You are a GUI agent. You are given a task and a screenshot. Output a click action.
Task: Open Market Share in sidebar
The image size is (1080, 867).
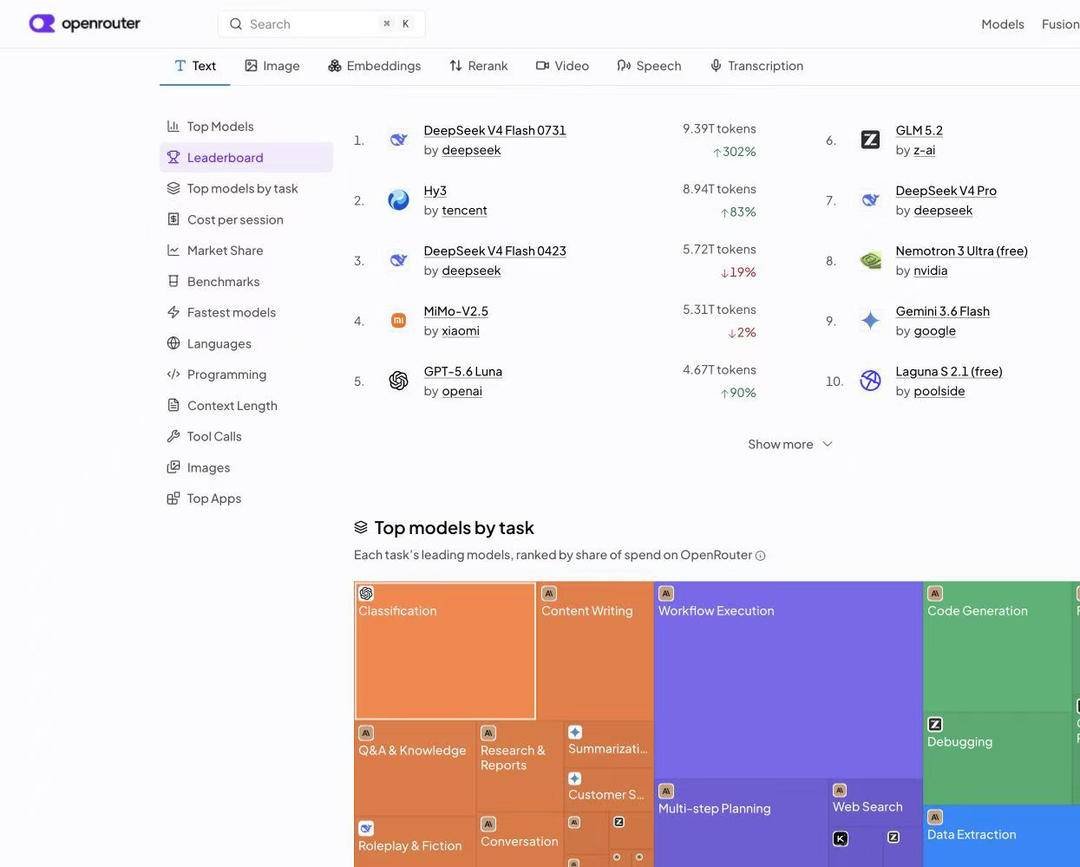[x=246, y=251]
